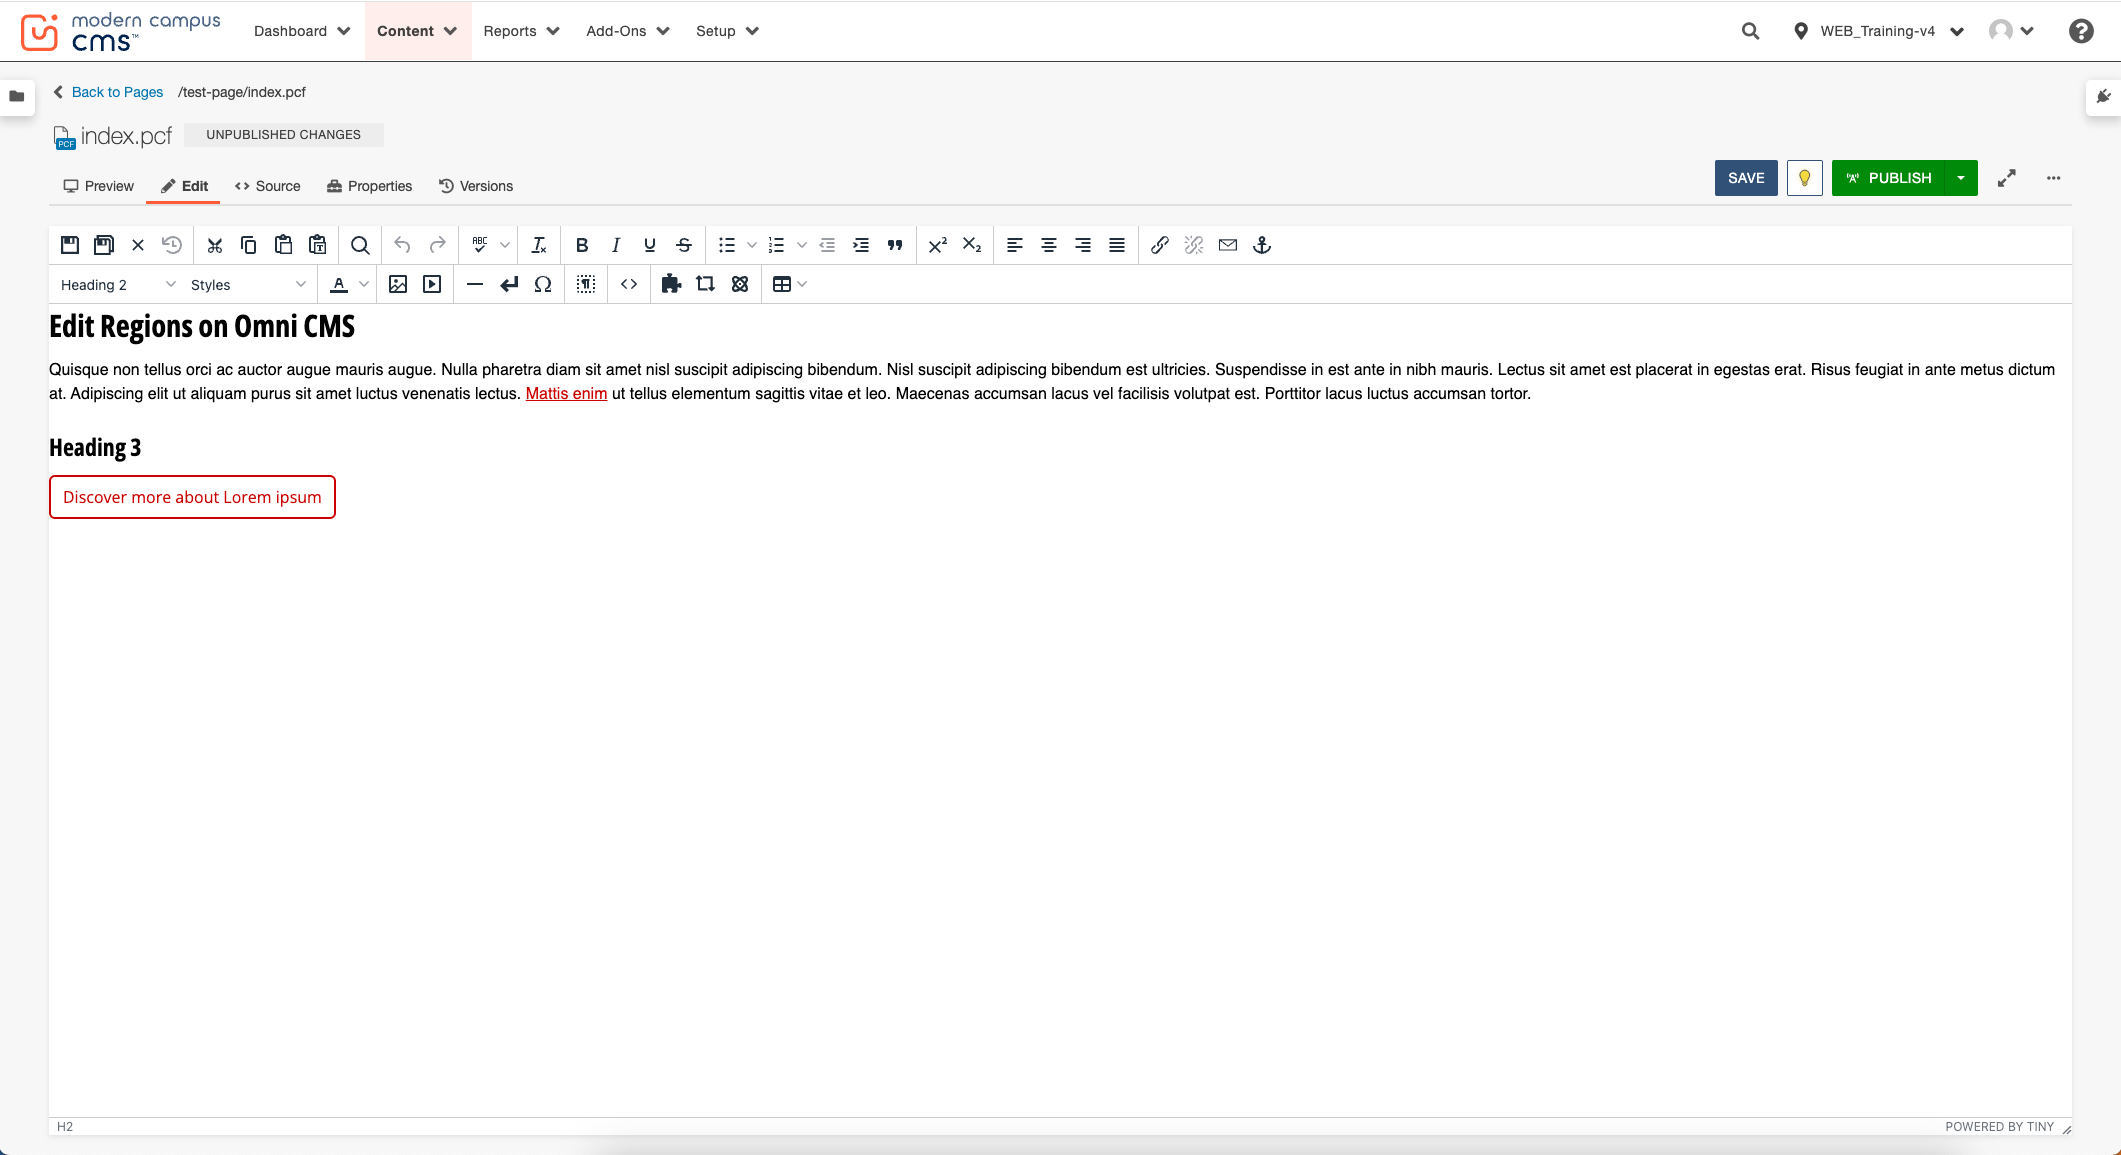Open special character Omega icon

[x=543, y=285]
